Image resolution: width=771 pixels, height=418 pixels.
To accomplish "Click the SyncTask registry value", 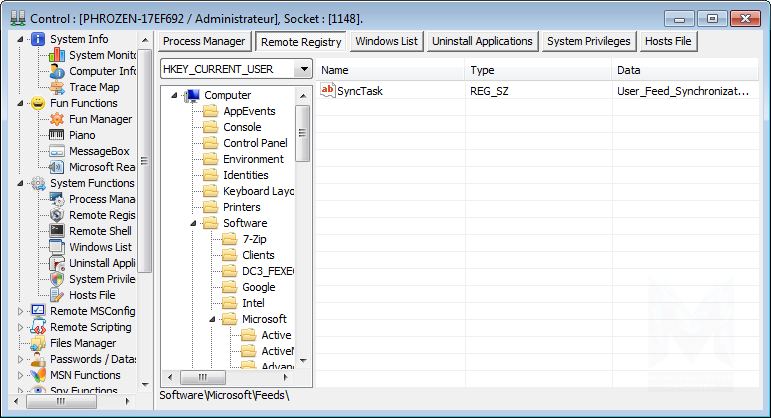I will pyautogui.click(x=359, y=91).
